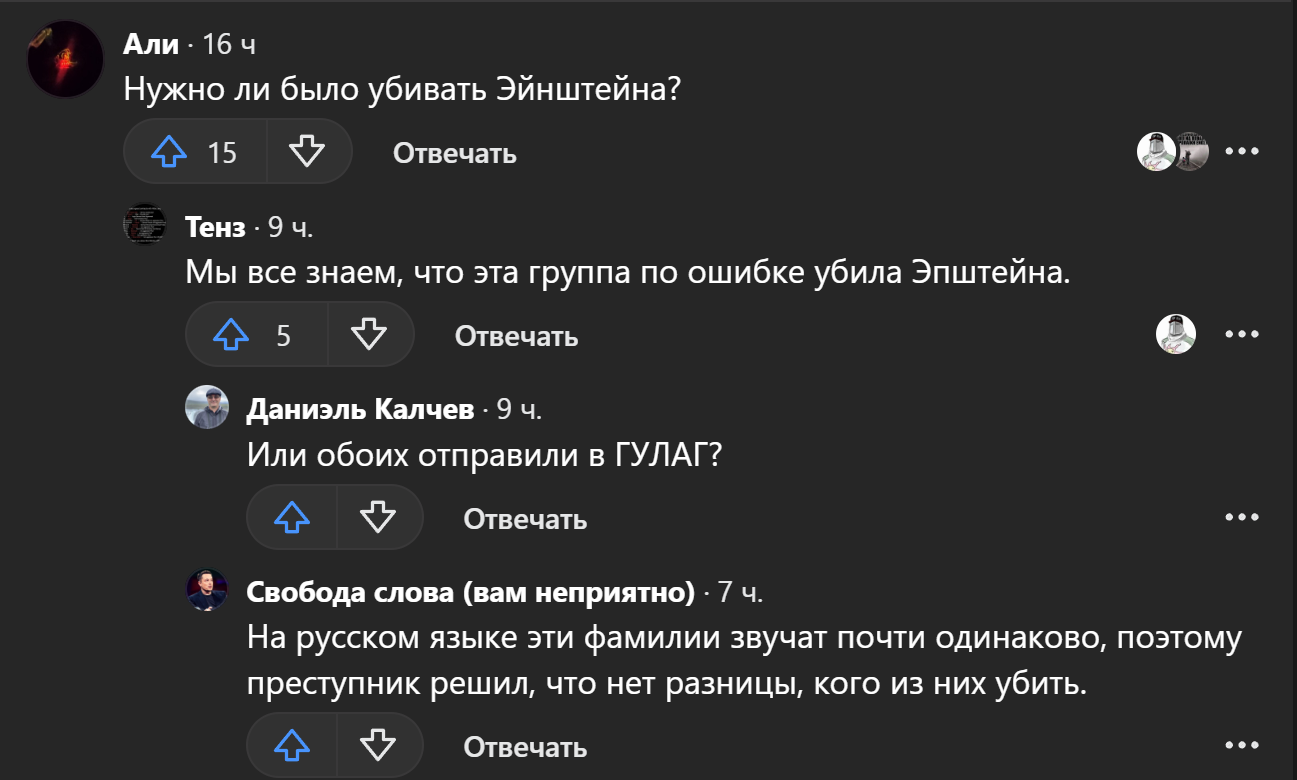Open more options for Даниэль Калчев's reply
Image resolution: width=1297 pixels, height=780 pixels.
coord(1241,518)
